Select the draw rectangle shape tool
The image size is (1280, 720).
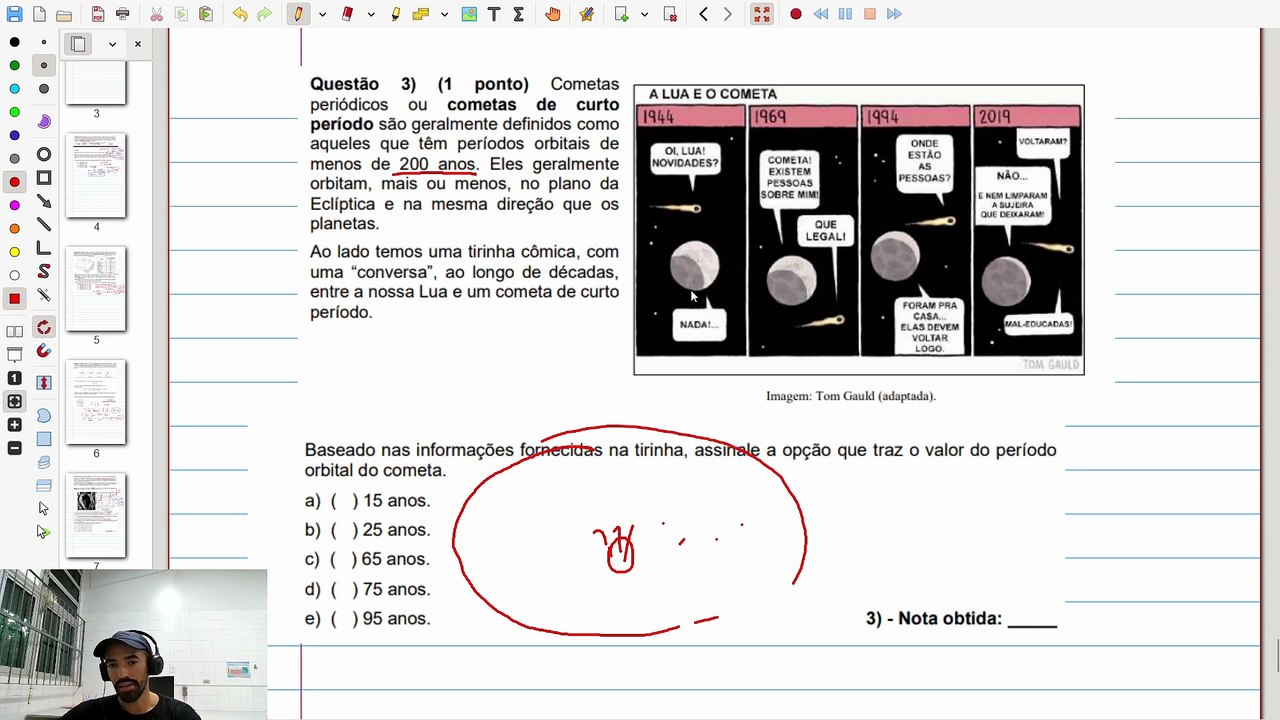click(44, 178)
